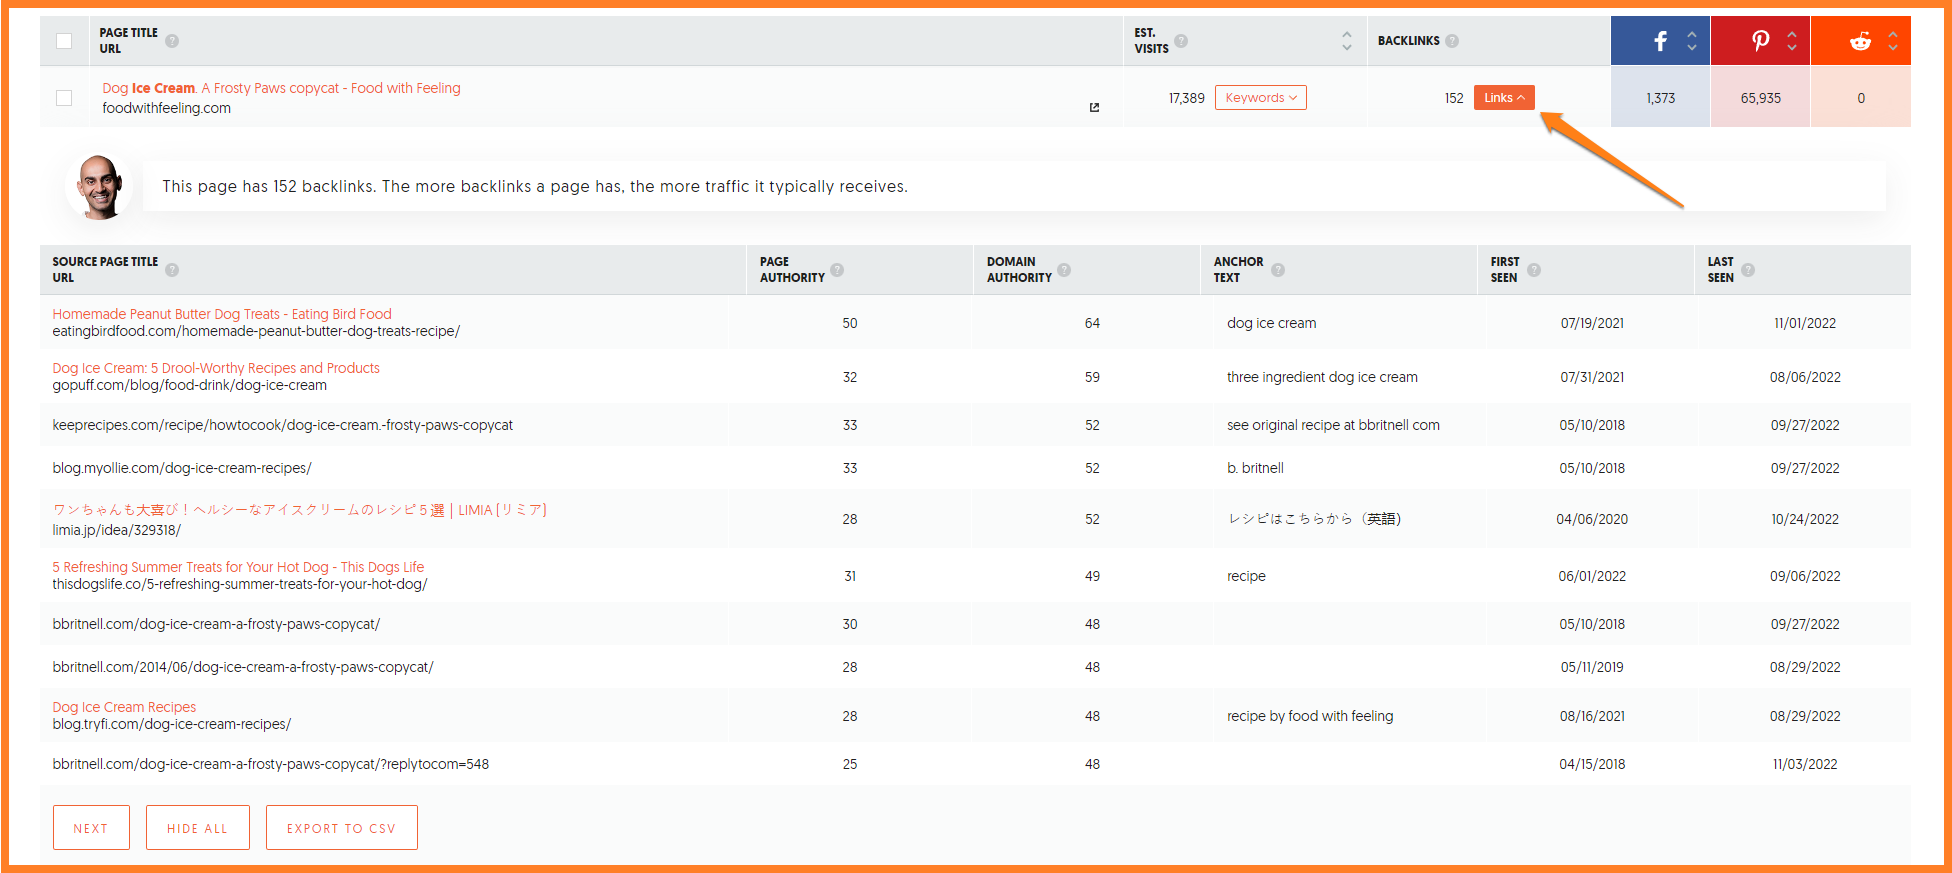The image size is (1952, 873).
Task: Click help icon next to Backlinks header
Action: click(1452, 41)
